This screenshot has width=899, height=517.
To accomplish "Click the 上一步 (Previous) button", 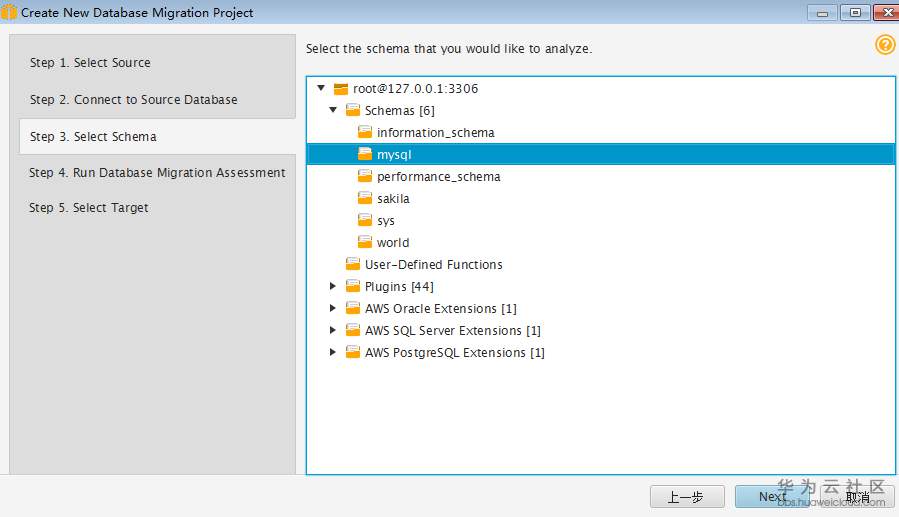I will click(687, 496).
